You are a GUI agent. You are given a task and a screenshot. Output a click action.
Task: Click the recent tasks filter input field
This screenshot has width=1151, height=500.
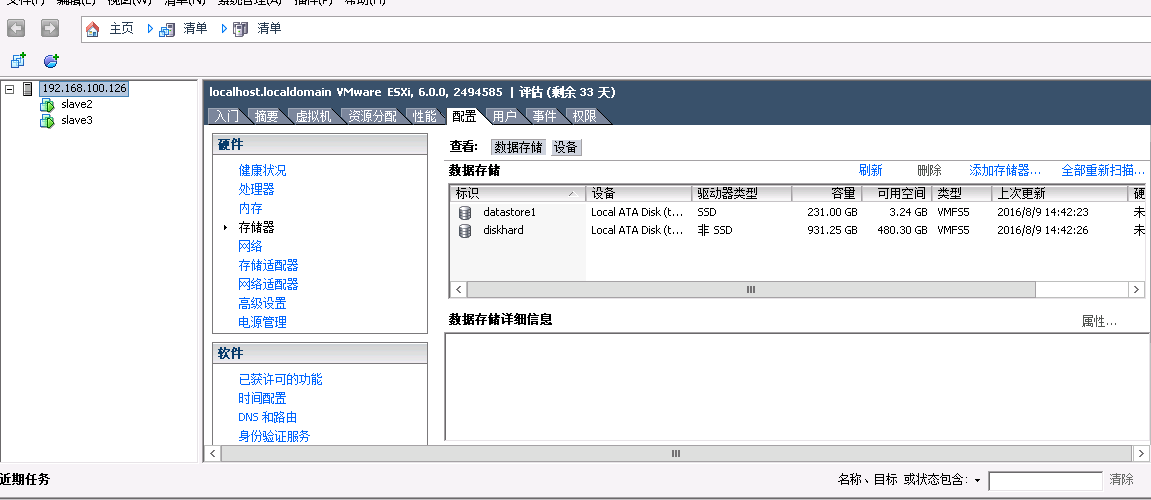1045,481
